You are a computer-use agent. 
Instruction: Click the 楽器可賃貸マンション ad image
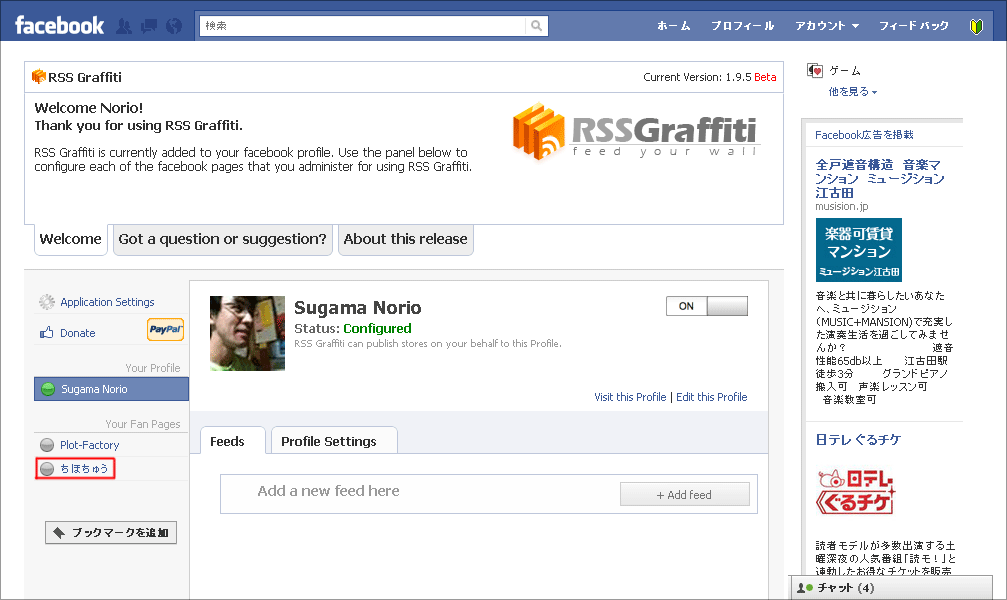tap(859, 250)
